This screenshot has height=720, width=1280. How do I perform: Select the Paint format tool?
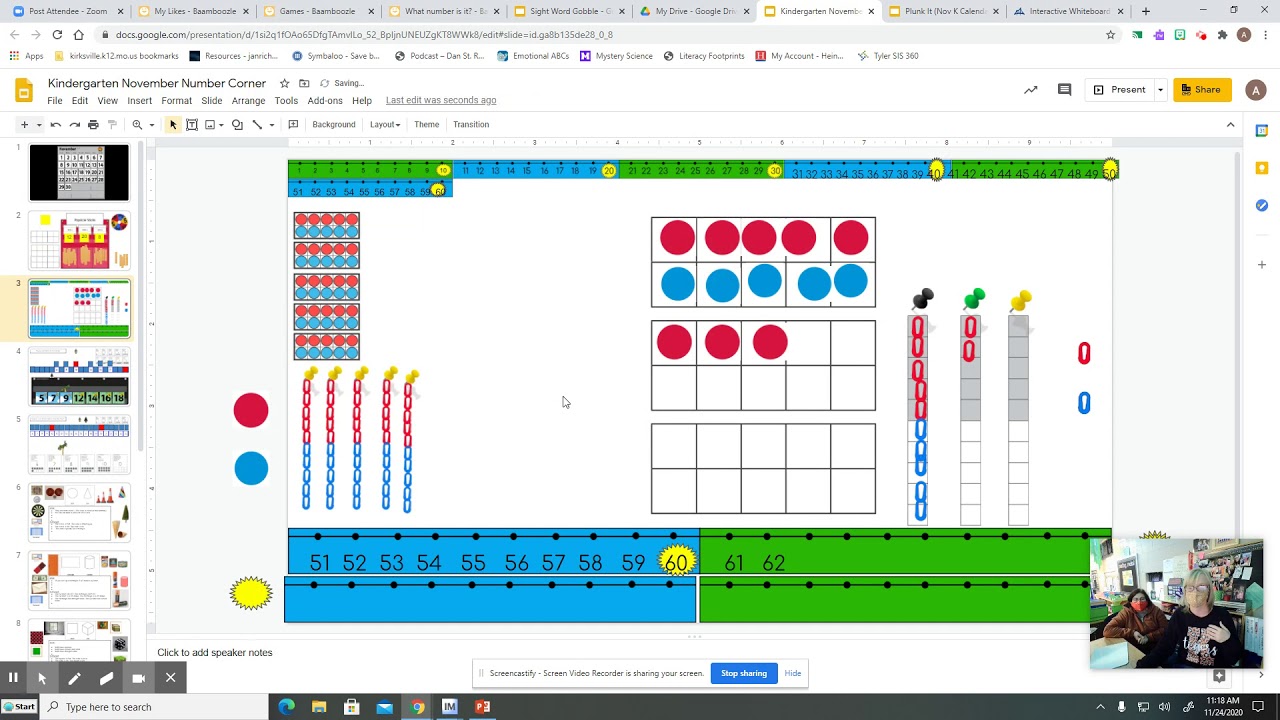[x=111, y=125]
